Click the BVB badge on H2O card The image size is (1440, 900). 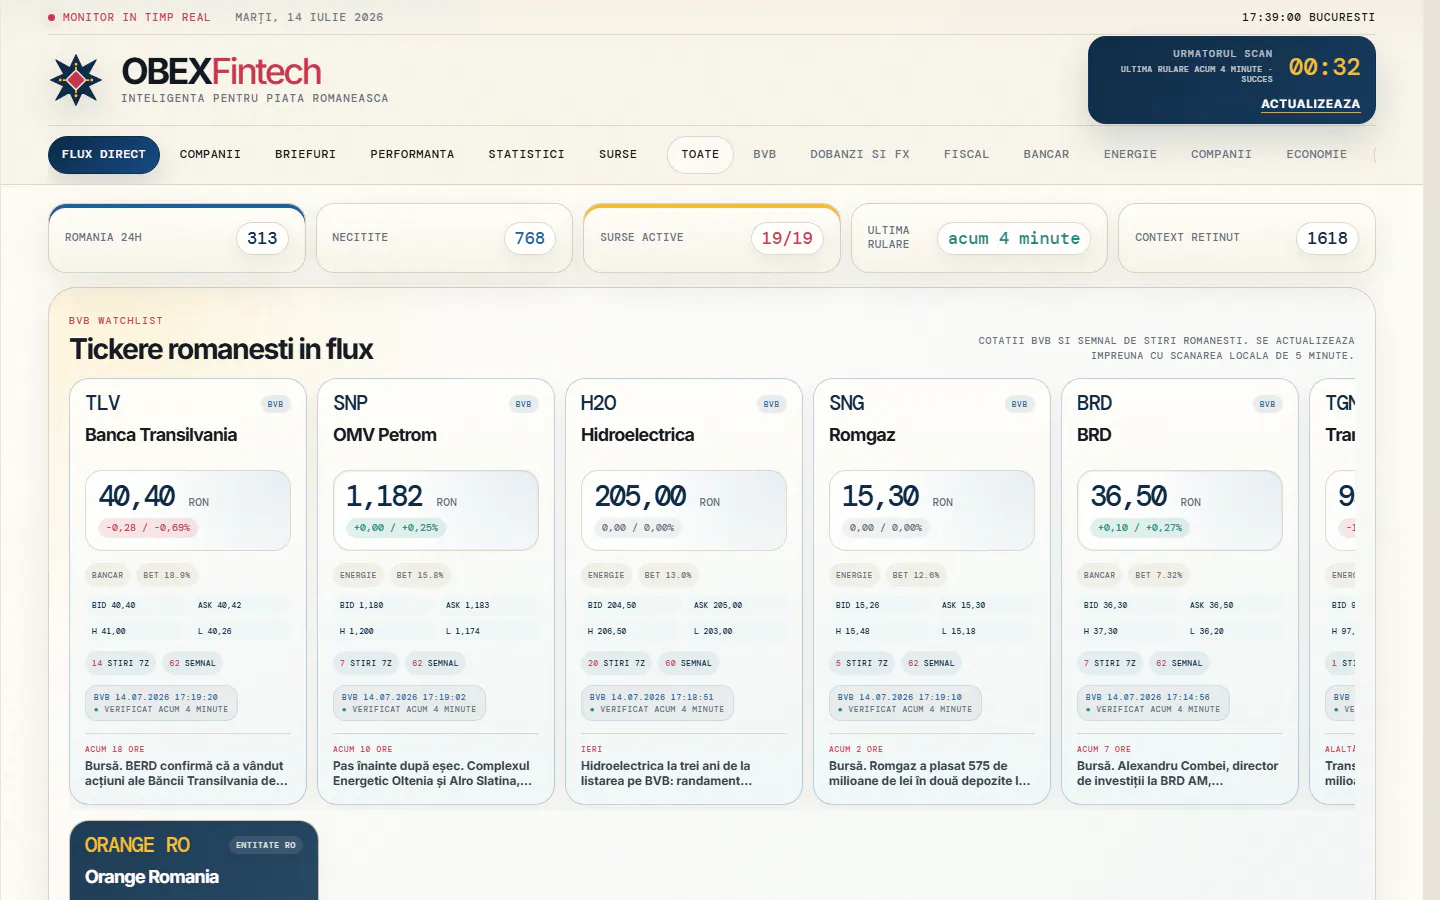(771, 404)
